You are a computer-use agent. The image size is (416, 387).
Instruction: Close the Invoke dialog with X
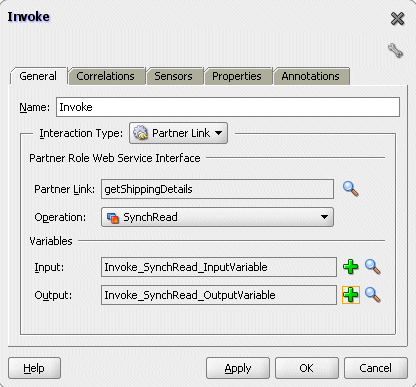397,19
